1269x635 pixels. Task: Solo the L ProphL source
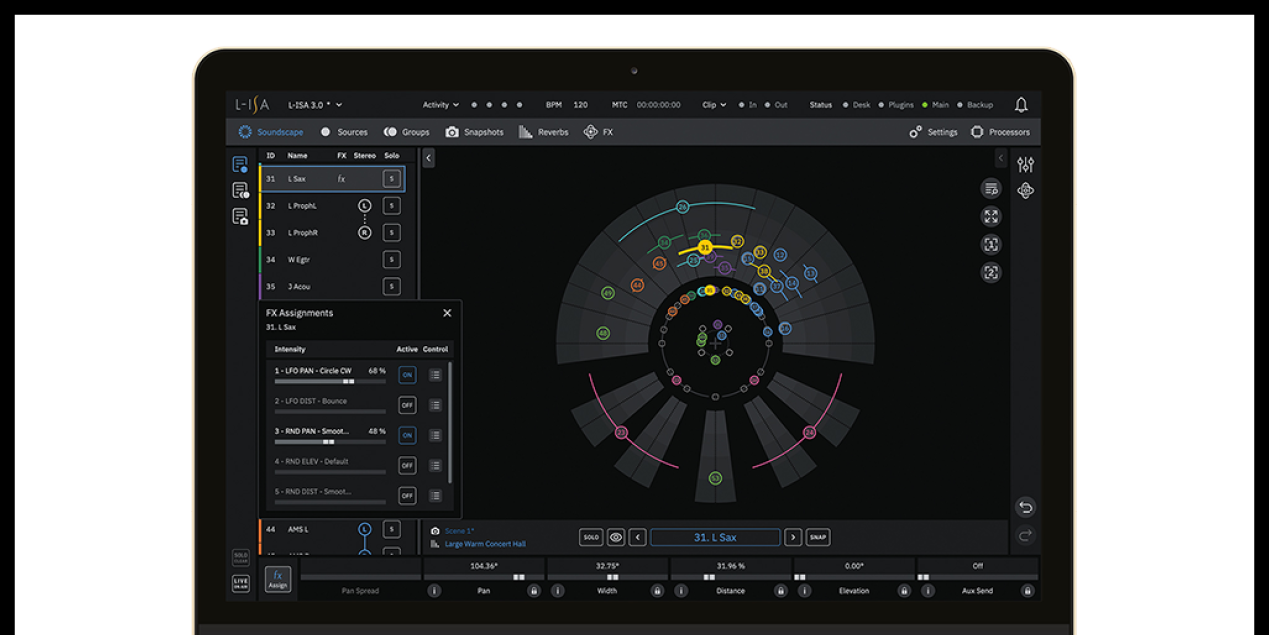[x=392, y=206]
